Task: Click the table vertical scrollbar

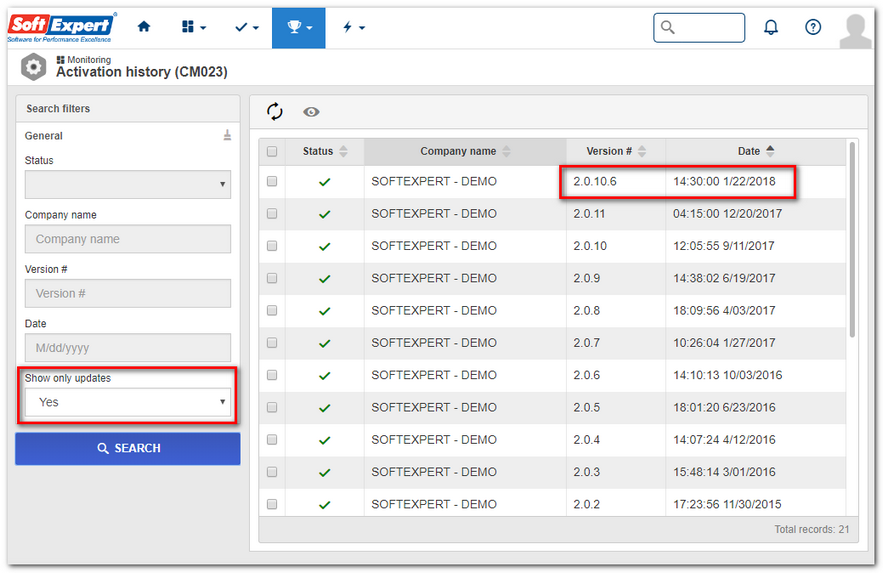Action: tap(852, 240)
